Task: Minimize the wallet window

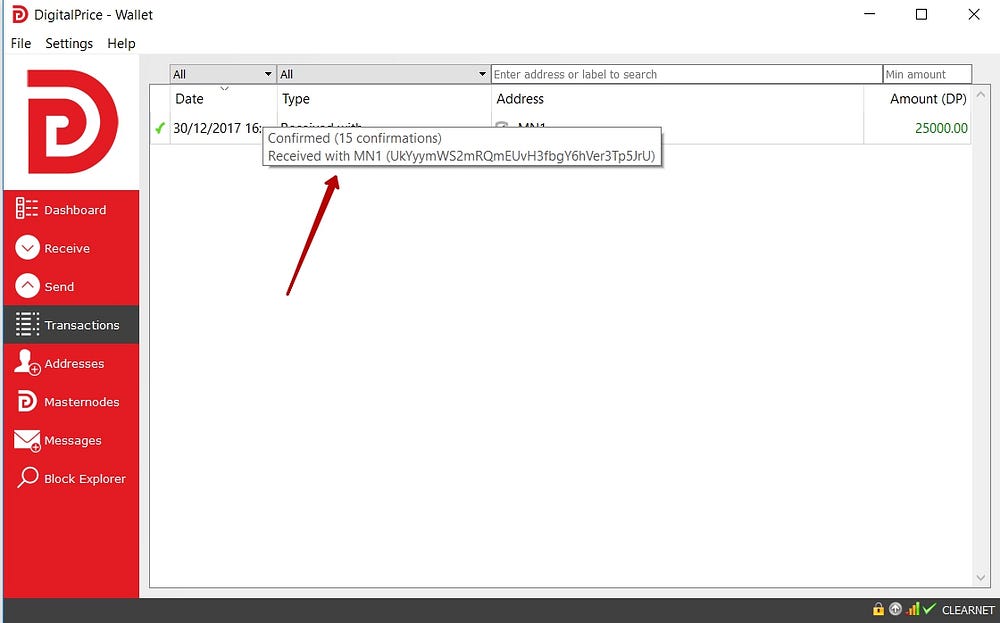Action: pyautogui.click(x=870, y=14)
